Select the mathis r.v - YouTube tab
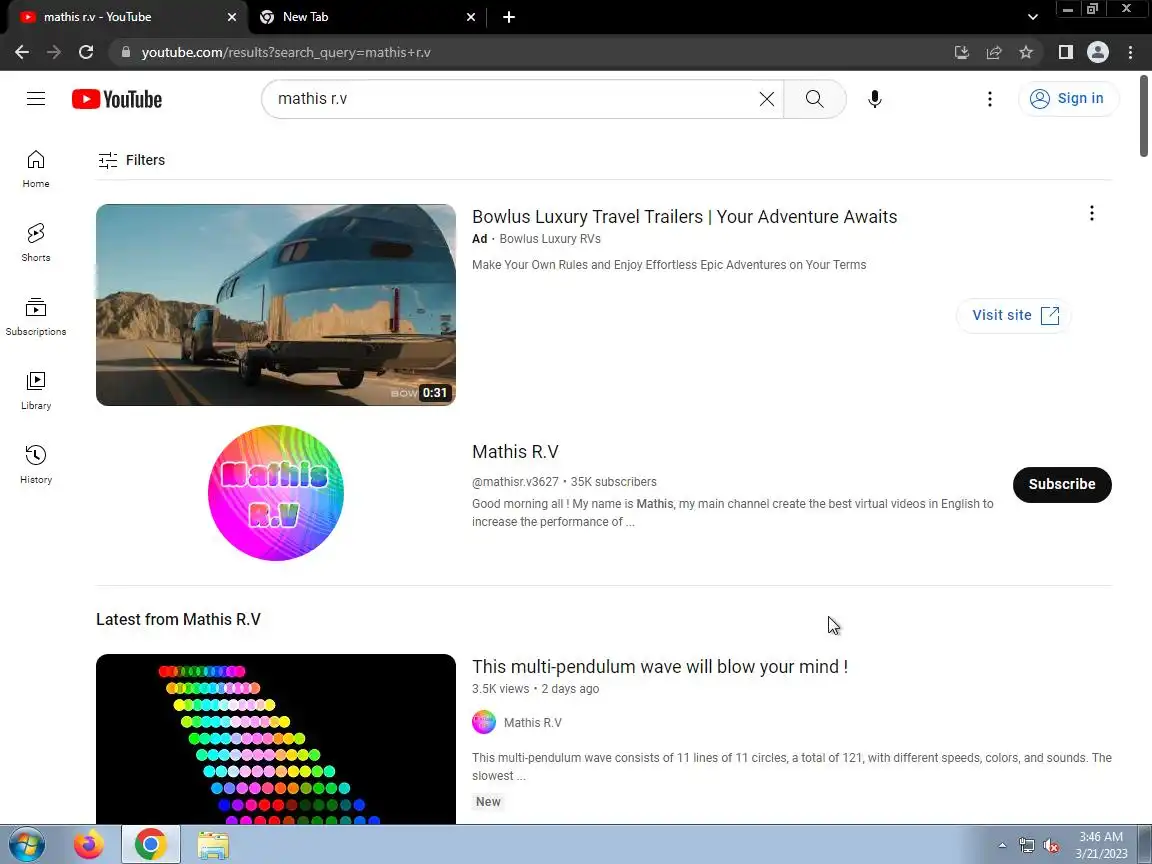The height and width of the screenshot is (864, 1152). coord(129,17)
